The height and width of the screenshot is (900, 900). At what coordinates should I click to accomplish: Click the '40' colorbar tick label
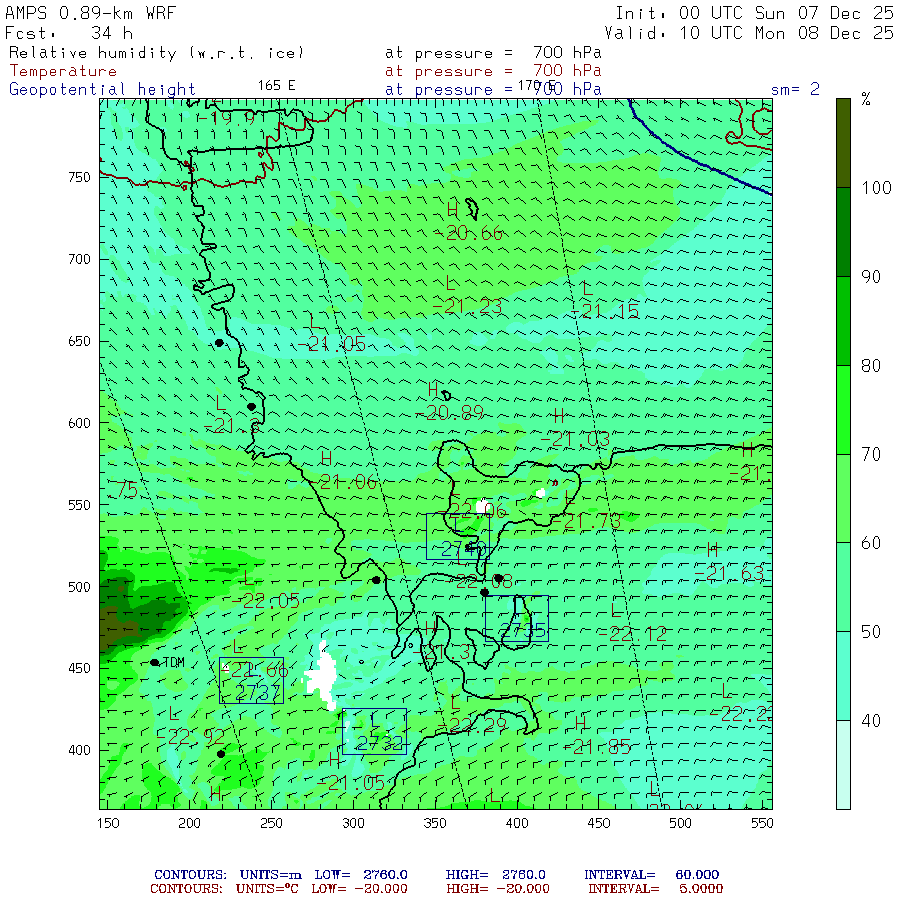[x=871, y=721]
